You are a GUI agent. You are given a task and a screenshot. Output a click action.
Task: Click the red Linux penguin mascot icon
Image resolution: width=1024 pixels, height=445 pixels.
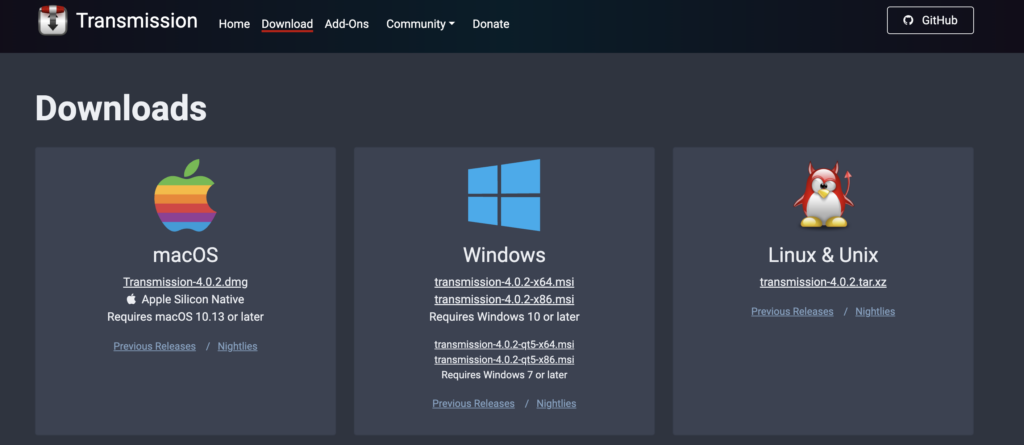pyautogui.click(x=824, y=195)
